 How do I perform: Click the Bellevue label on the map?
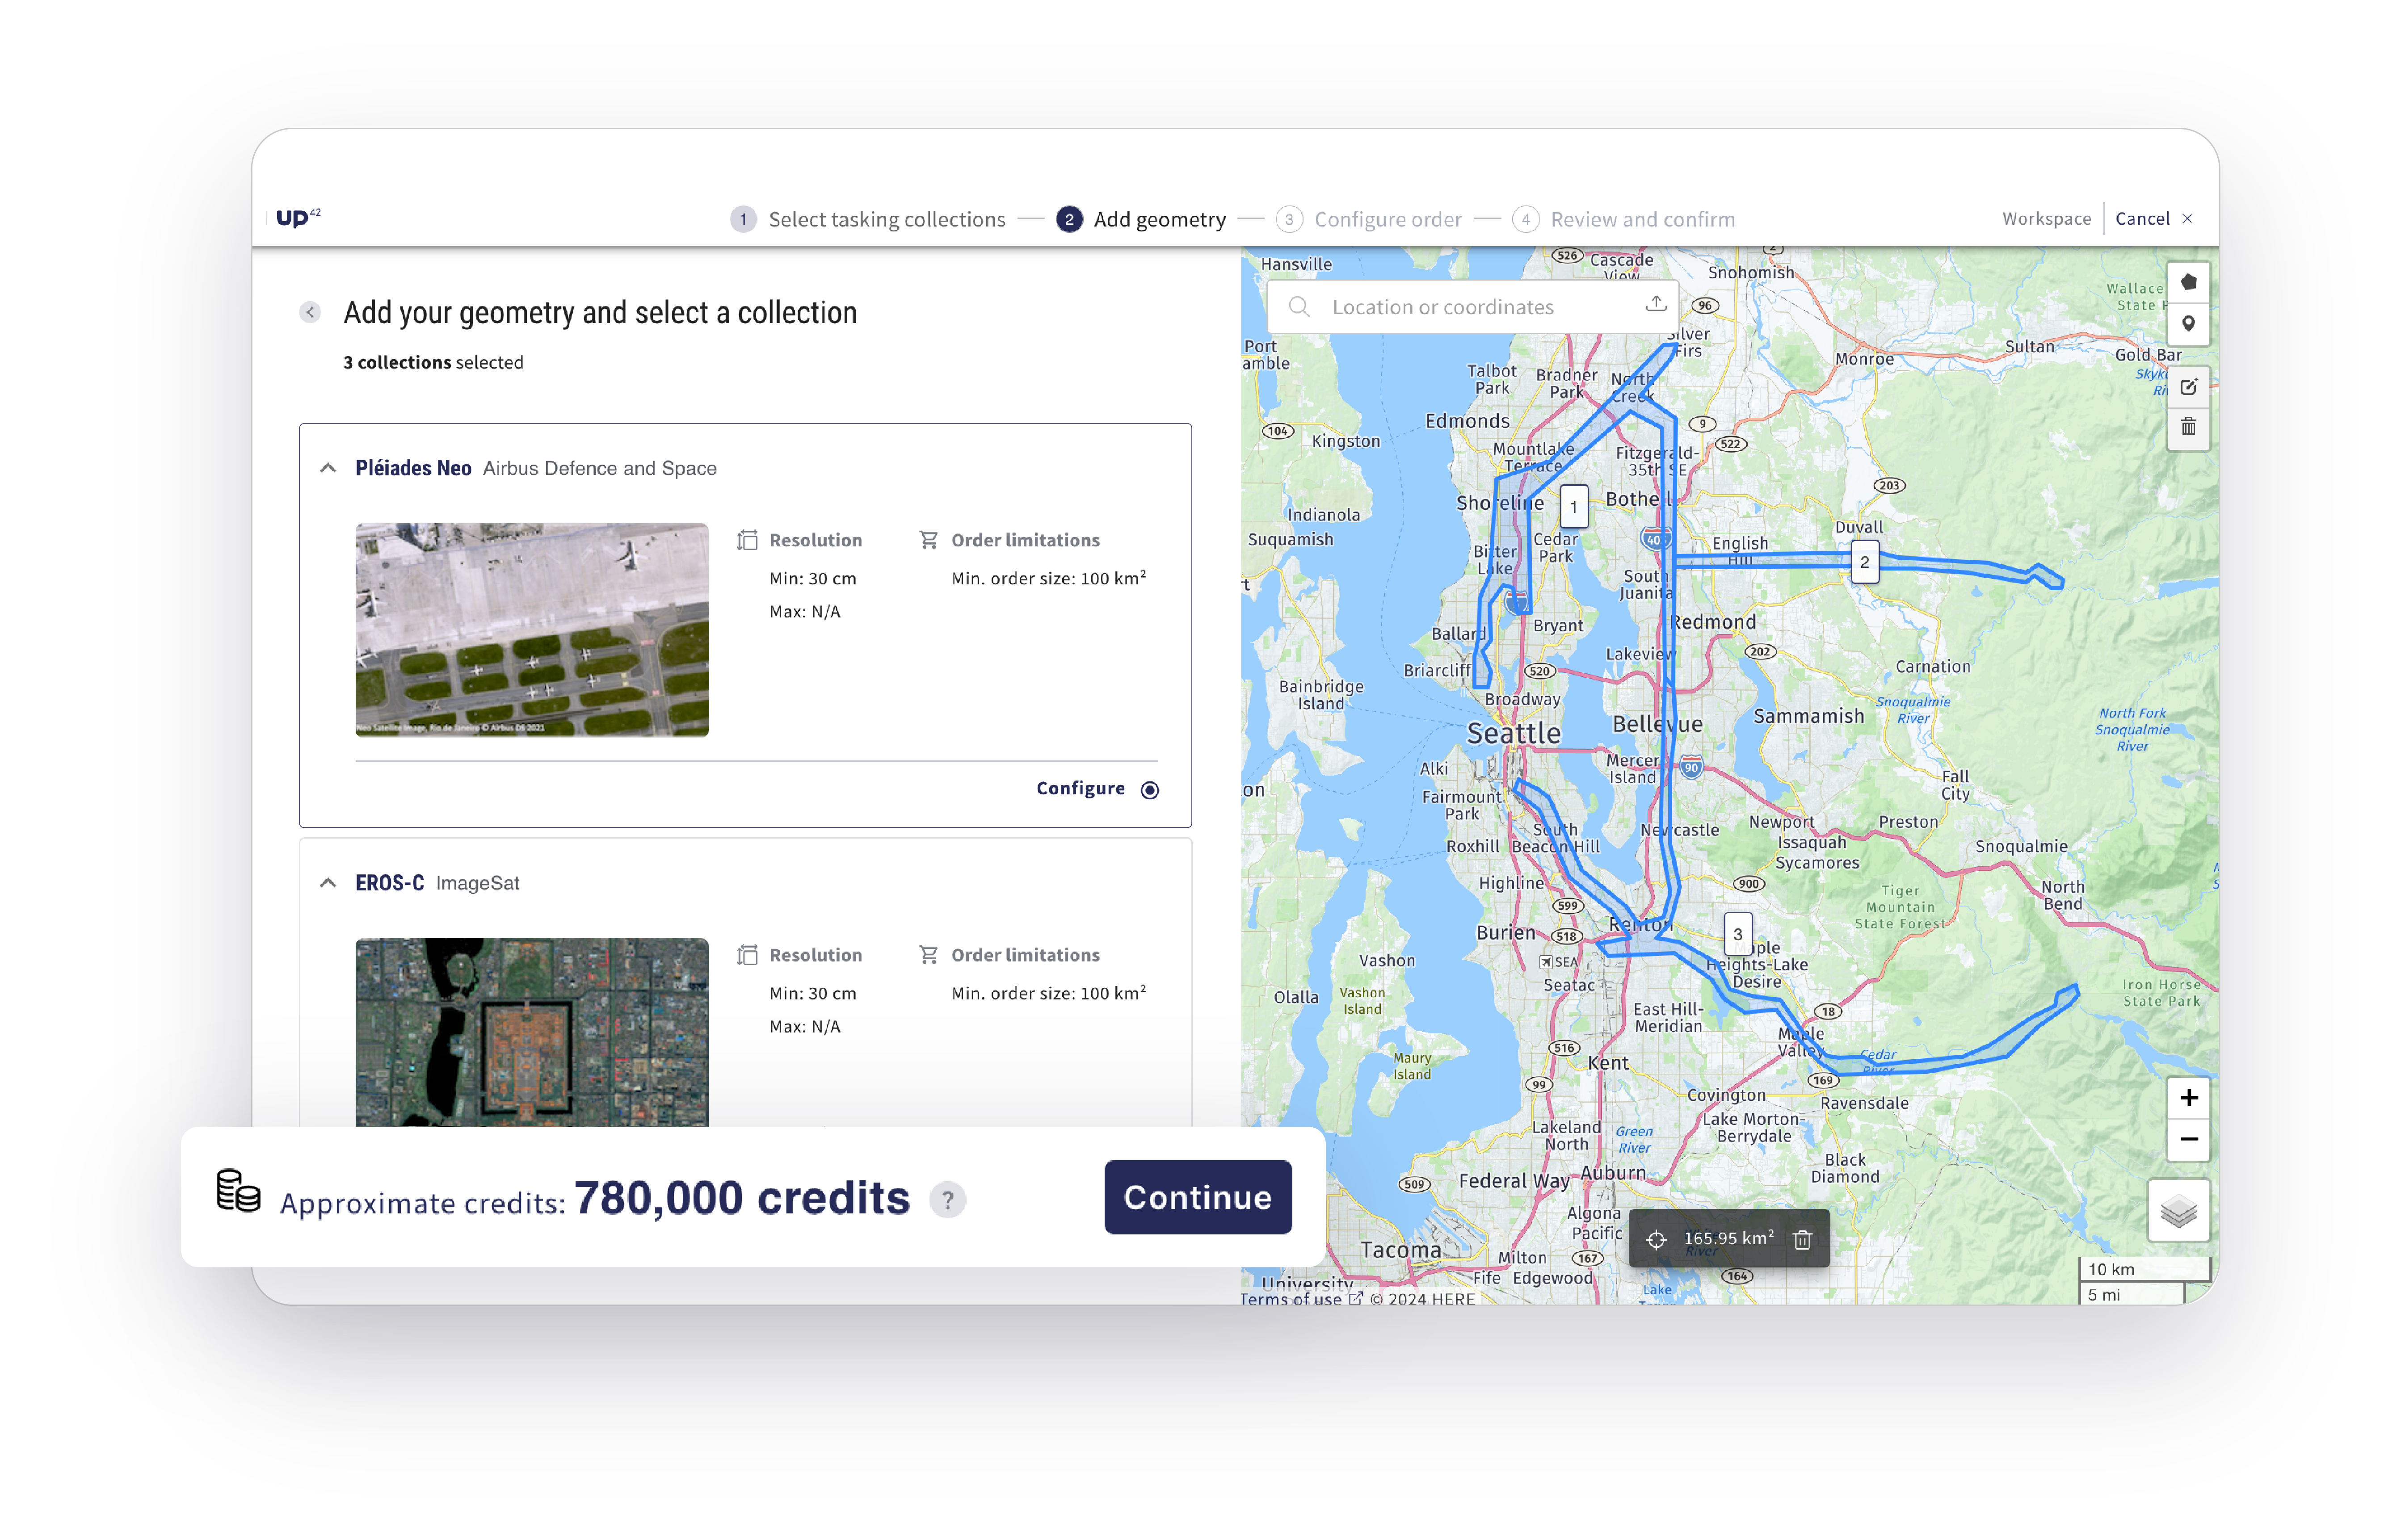pyautogui.click(x=1657, y=724)
